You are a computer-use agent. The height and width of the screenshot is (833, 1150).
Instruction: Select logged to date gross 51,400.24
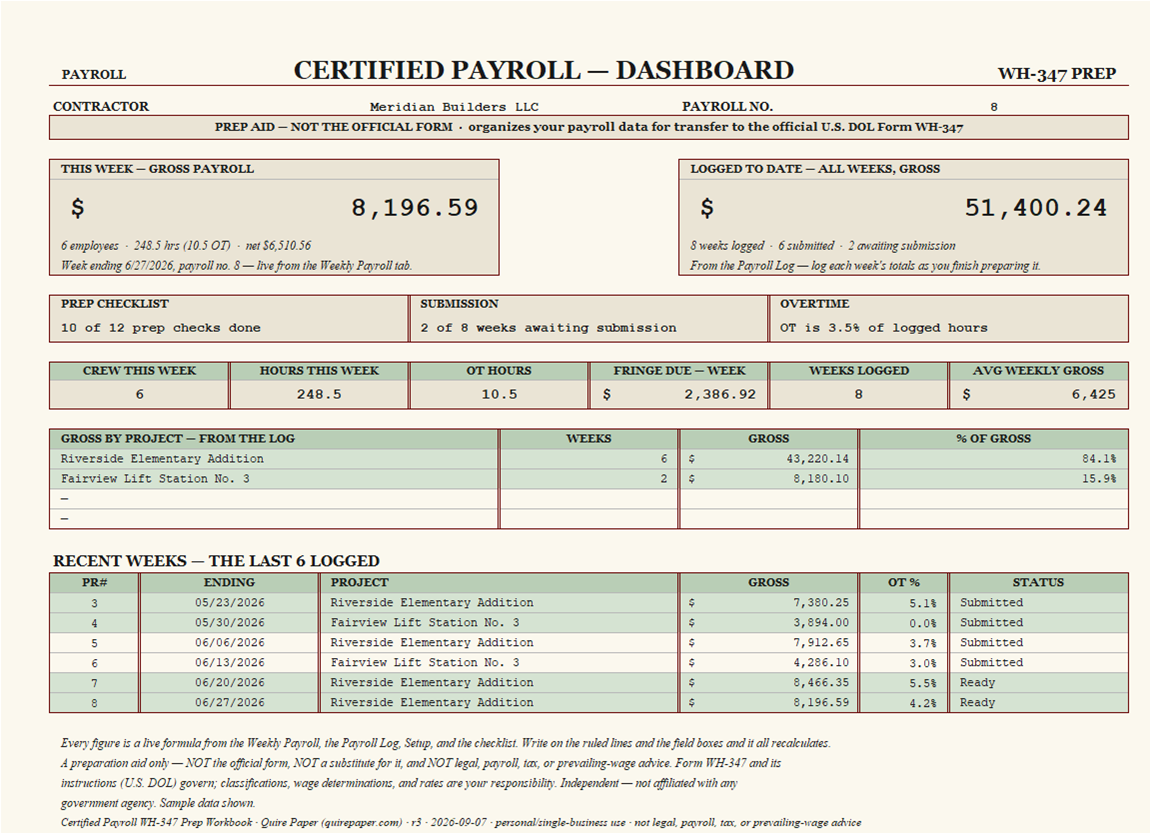pos(1035,208)
